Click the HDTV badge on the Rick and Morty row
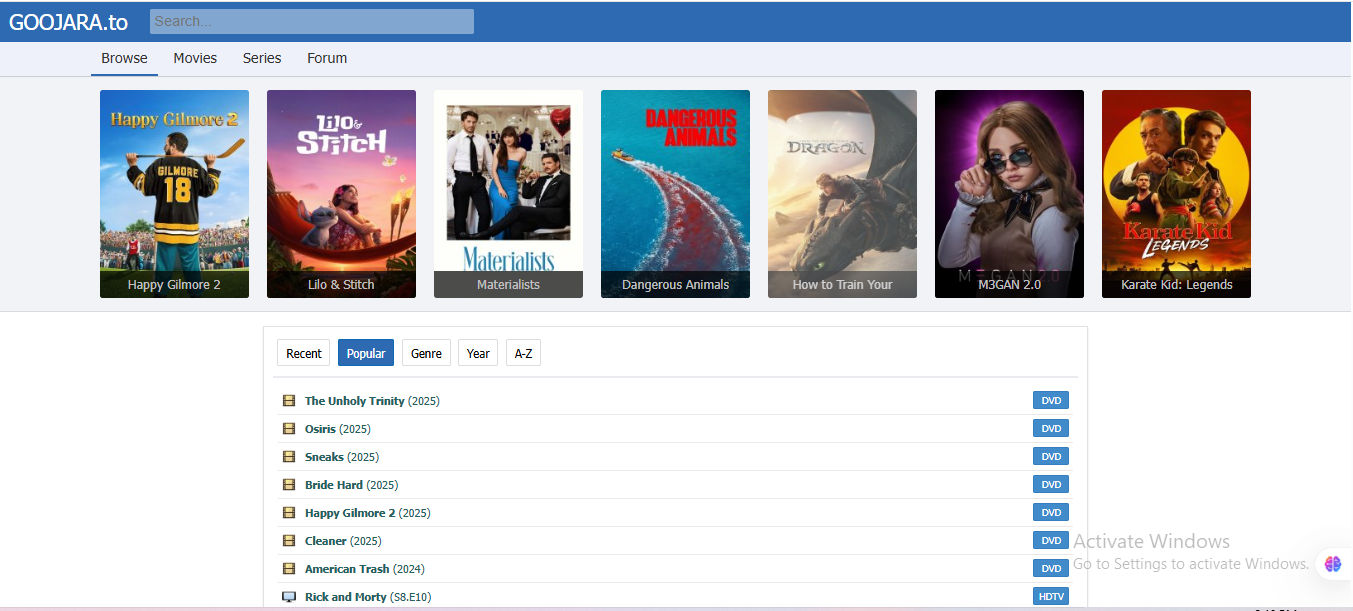This screenshot has height=611, width=1353. [x=1050, y=596]
